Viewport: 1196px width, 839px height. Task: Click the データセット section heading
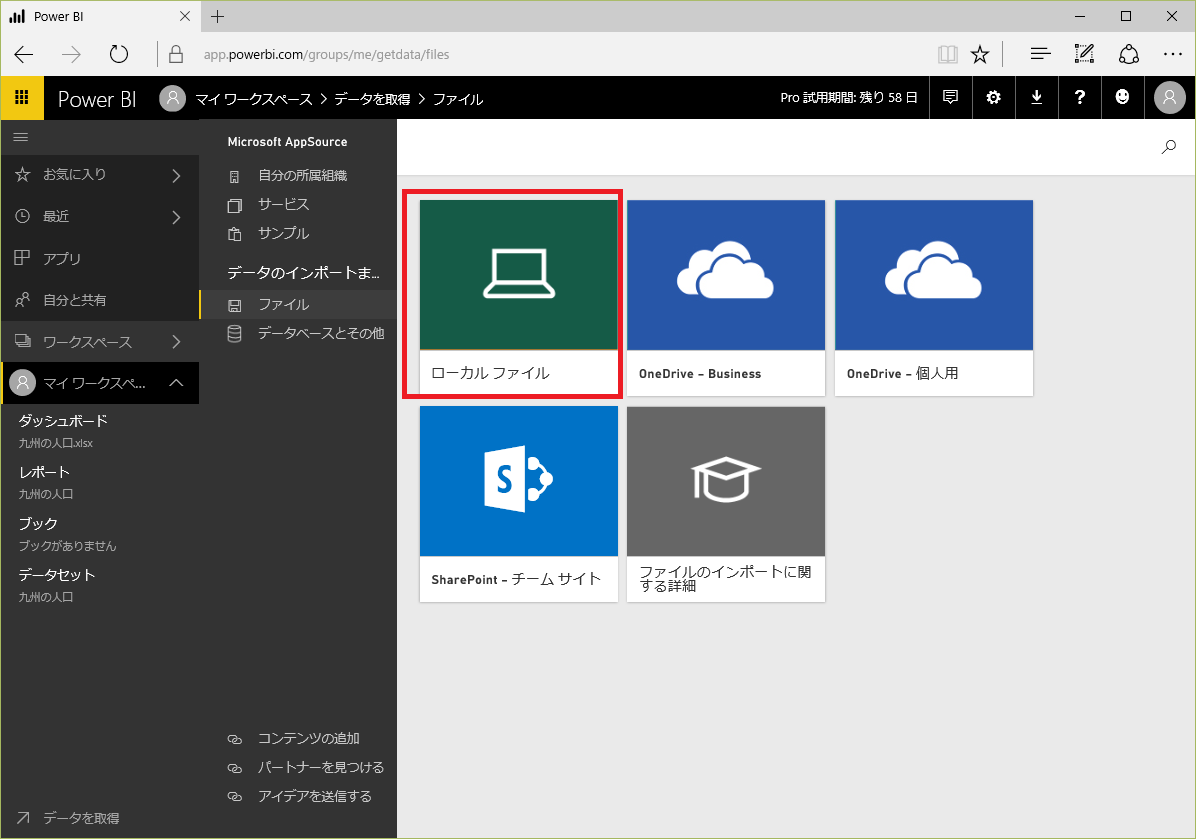[57, 575]
